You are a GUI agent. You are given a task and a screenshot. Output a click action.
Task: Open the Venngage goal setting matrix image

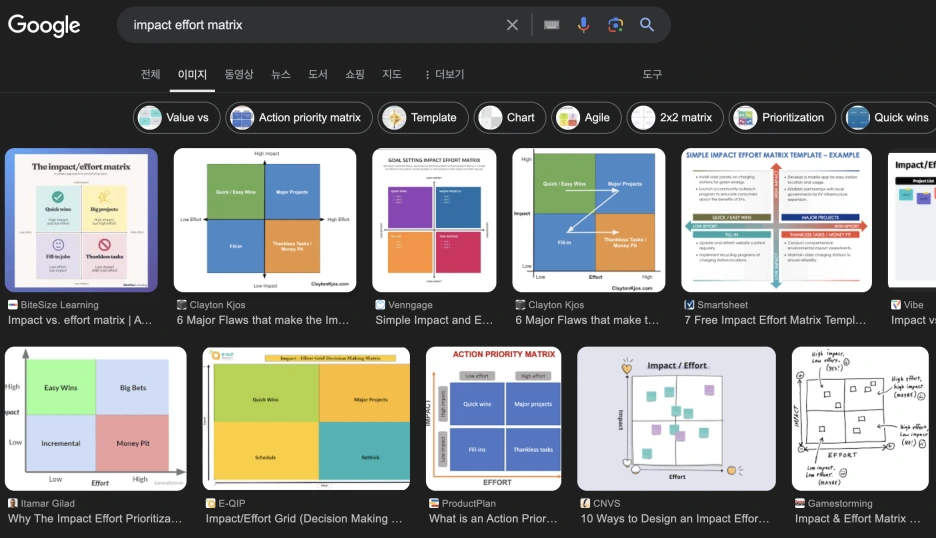tap(434, 220)
